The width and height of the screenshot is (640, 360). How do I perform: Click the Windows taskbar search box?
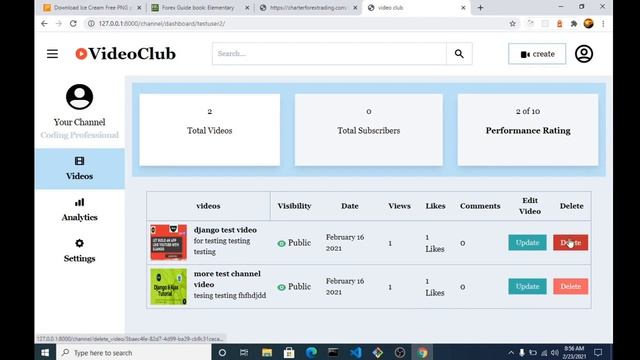coord(133,352)
